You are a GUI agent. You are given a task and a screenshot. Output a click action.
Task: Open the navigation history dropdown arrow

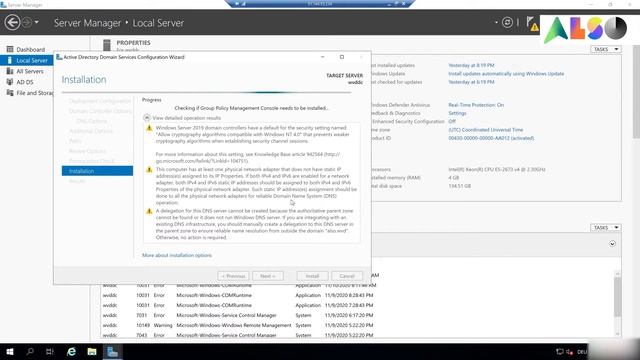[37, 22]
